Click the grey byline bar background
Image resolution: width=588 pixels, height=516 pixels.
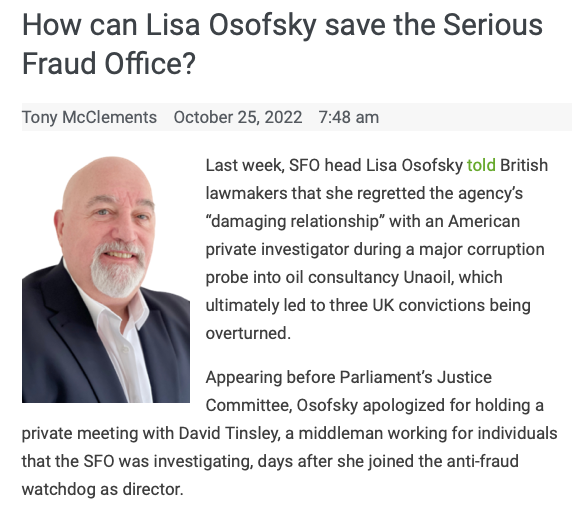476,117
